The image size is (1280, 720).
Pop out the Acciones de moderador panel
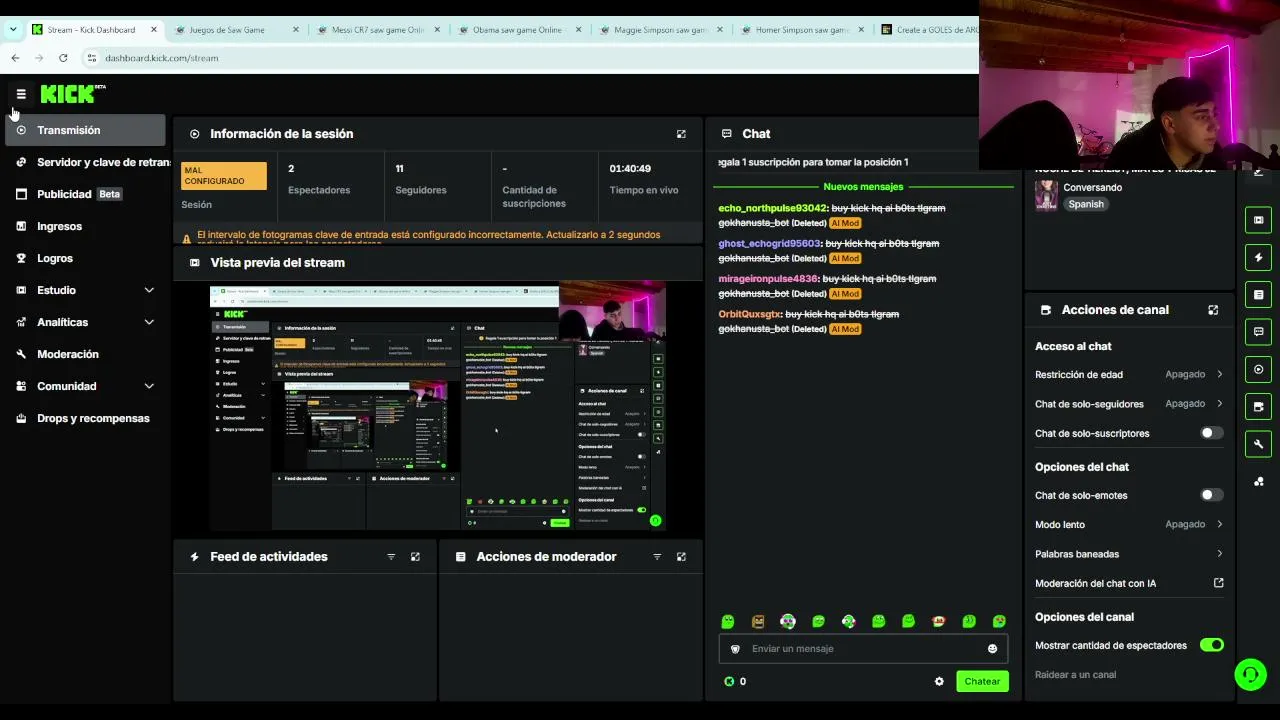681,557
